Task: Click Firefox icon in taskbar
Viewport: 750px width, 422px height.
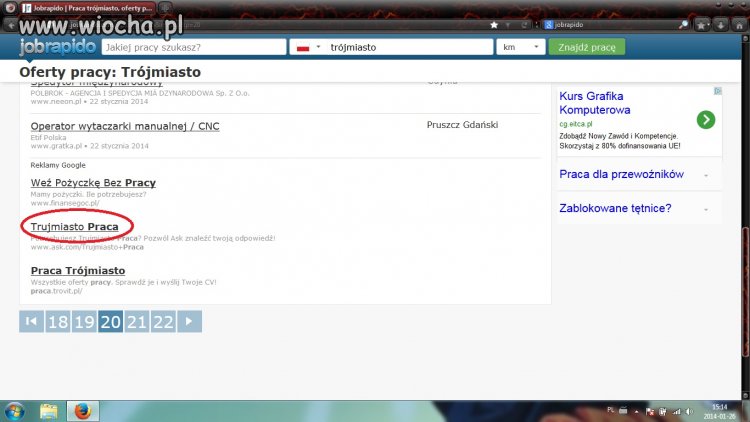Action: (82, 411)
